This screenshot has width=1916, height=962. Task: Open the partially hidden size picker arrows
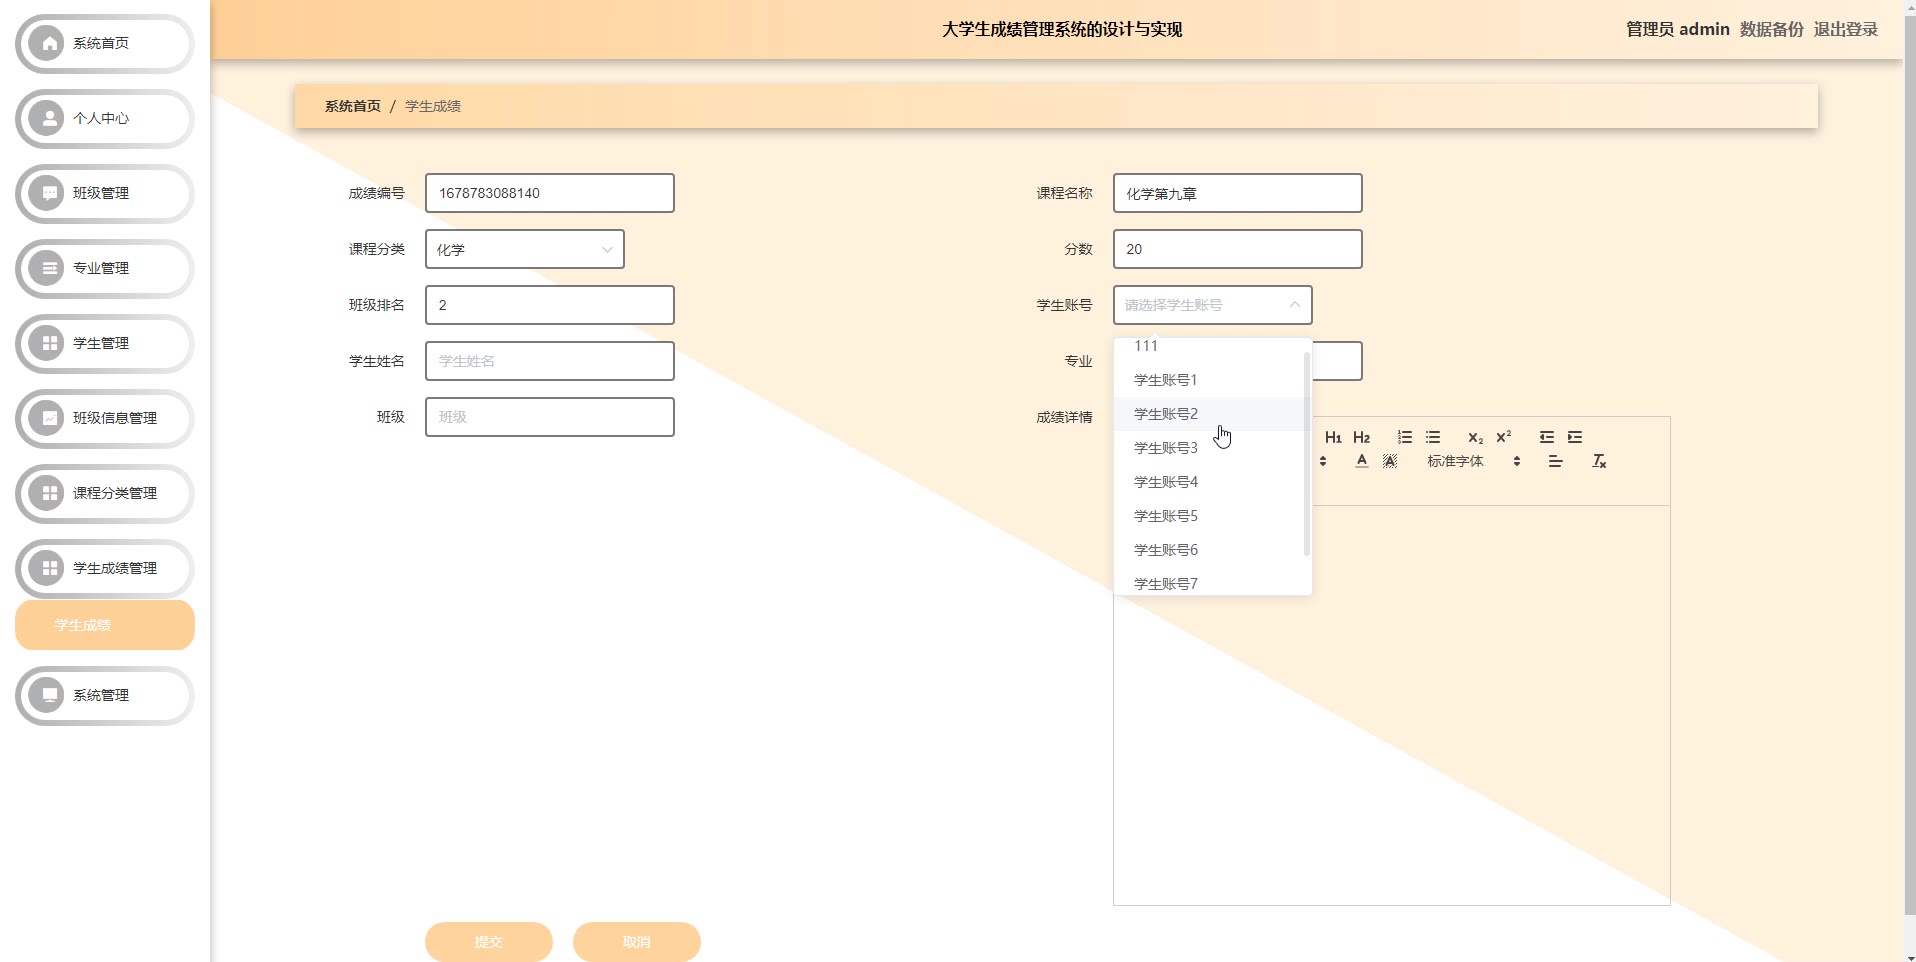pyautogui.click(x=1322, y=461)
